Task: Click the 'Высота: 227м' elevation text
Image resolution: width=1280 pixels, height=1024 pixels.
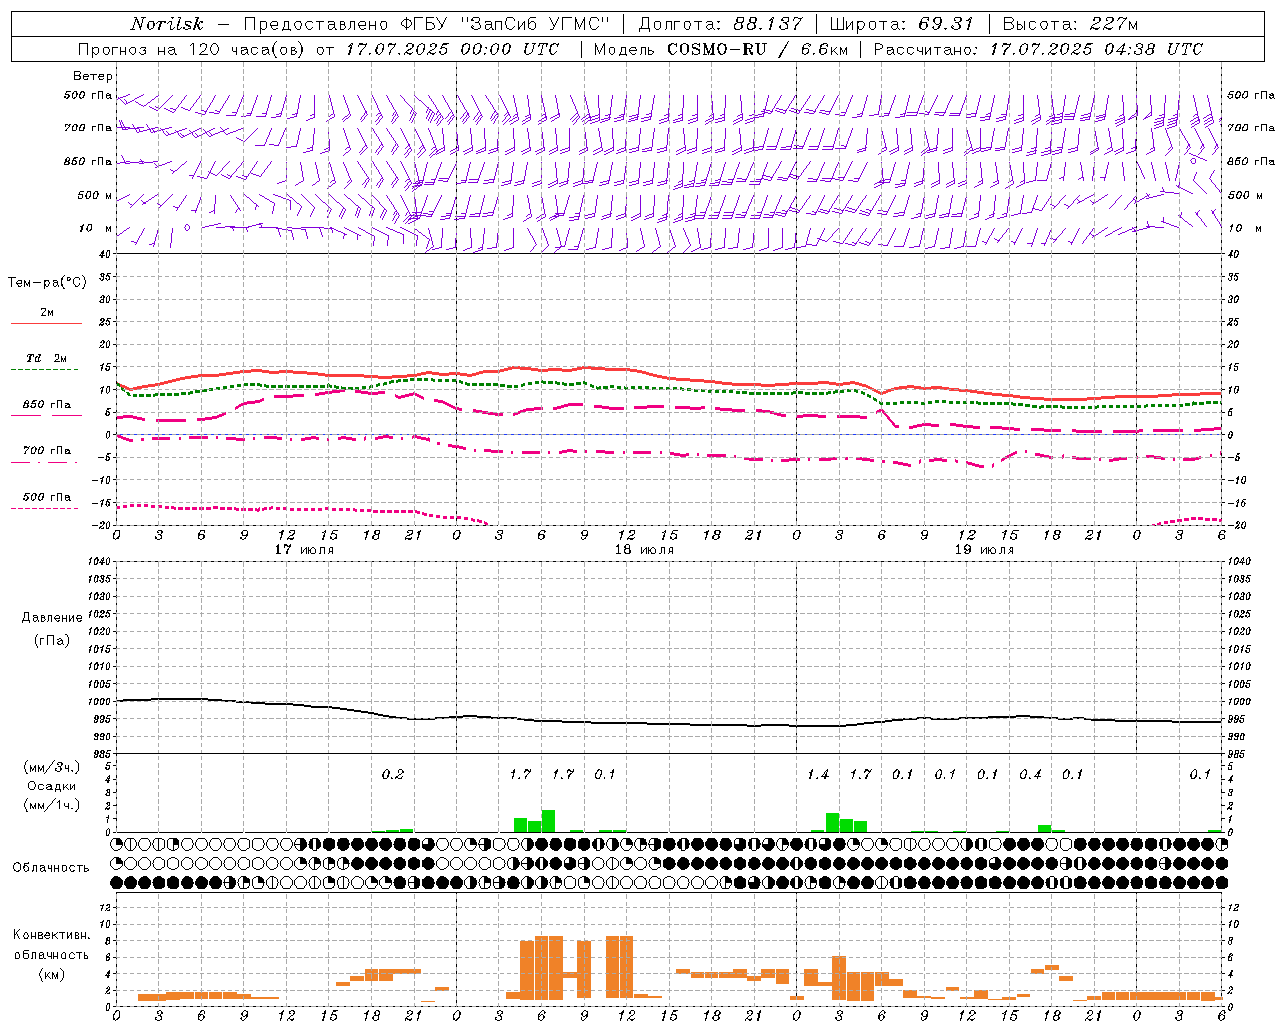Action: (1069, 24)
